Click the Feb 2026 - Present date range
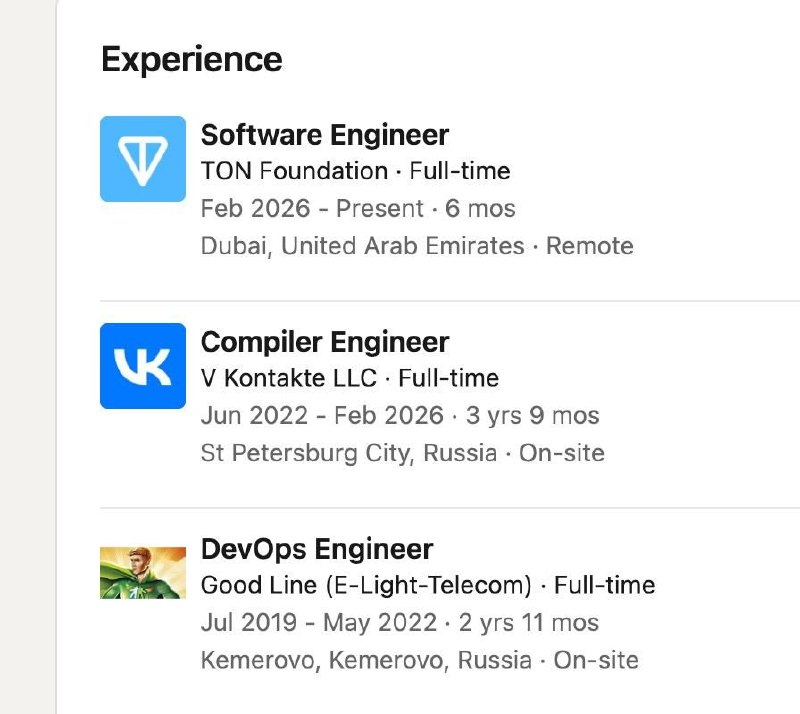Viewport: 800px width, 714px height. click(312, 209)
